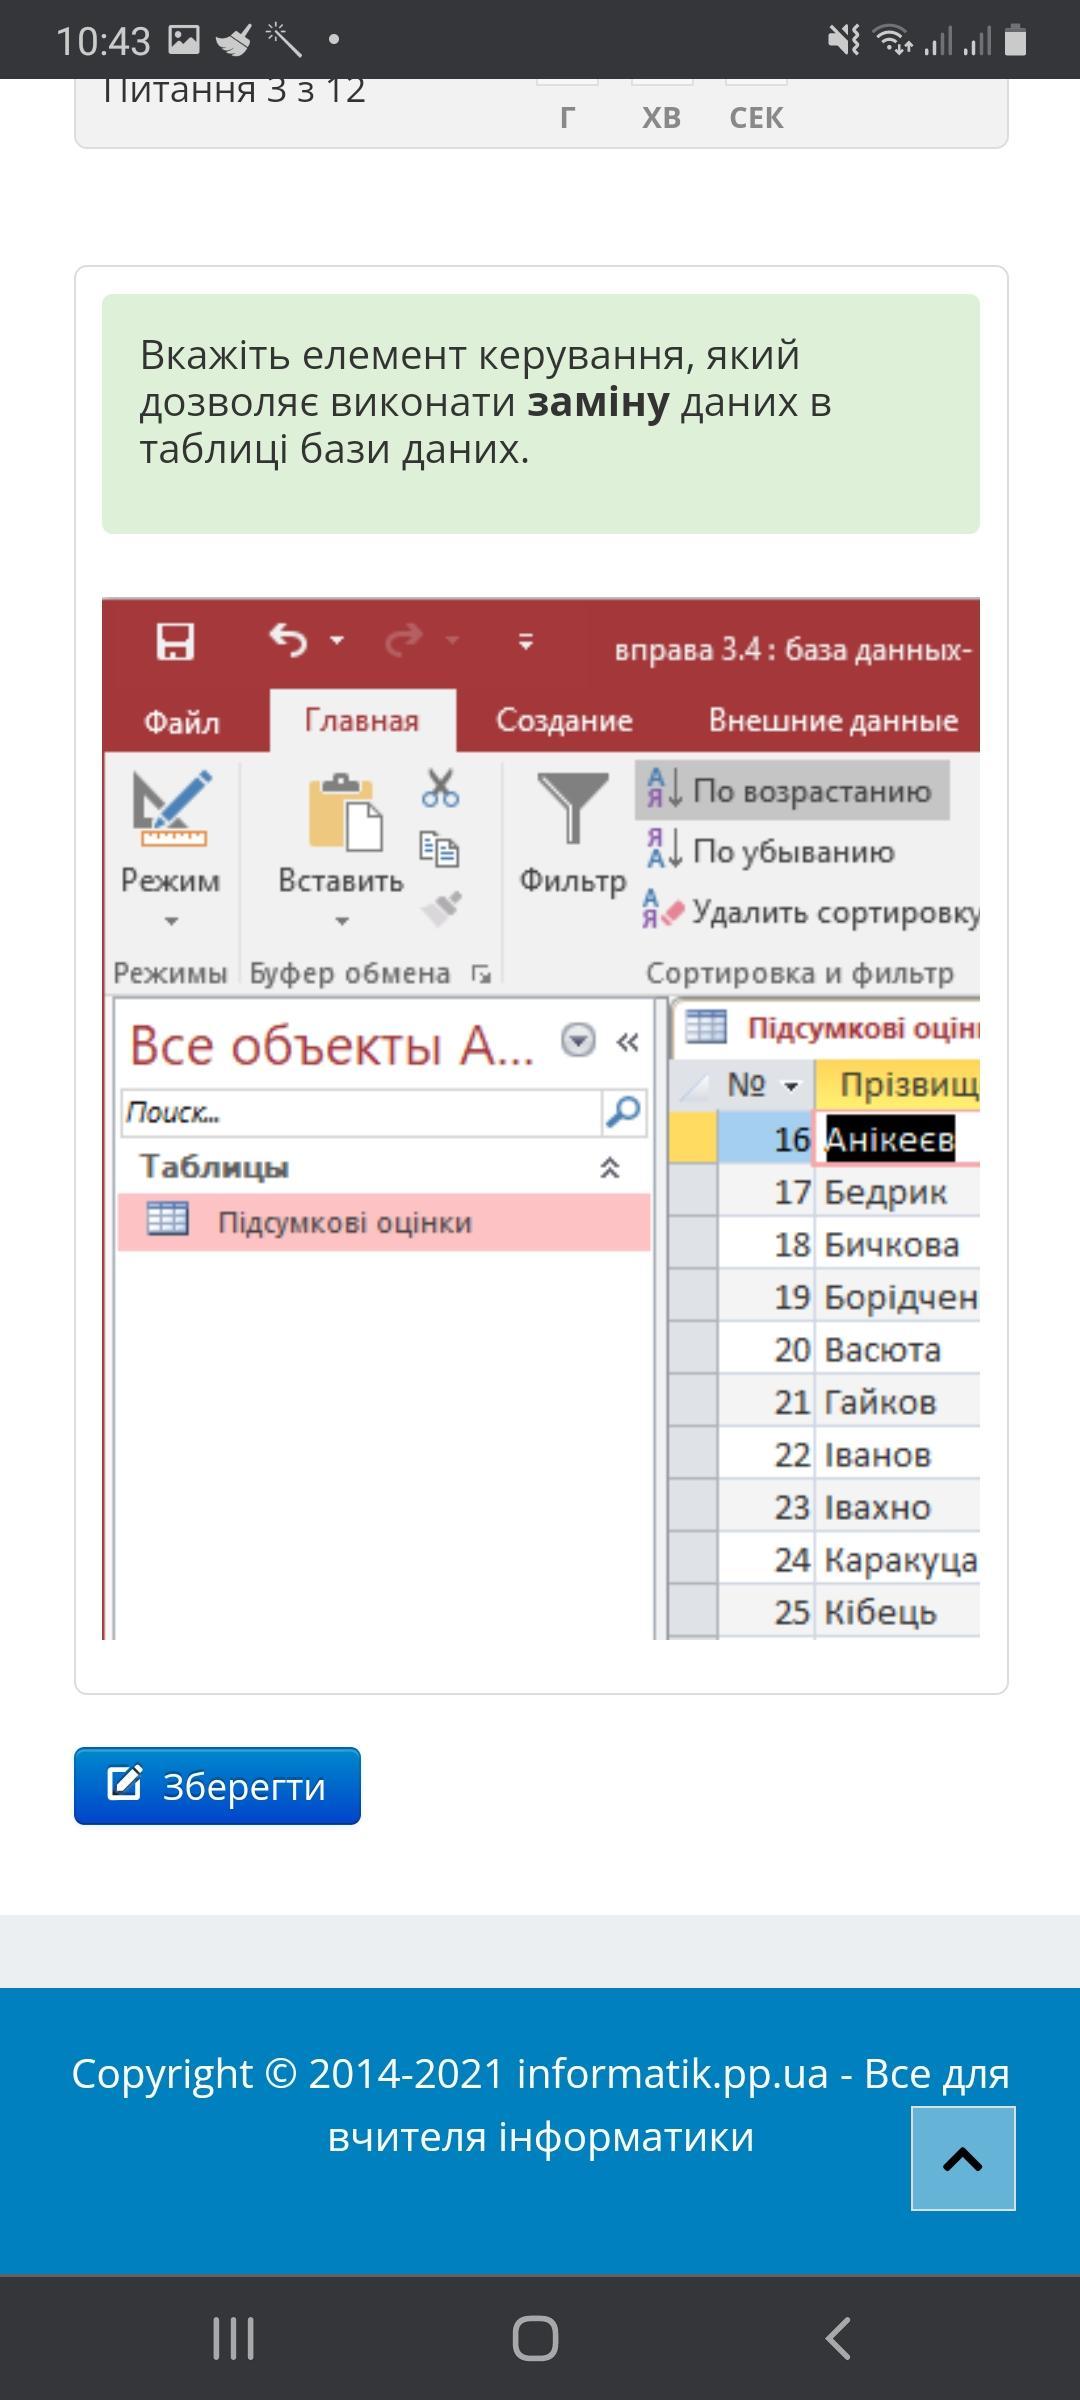Viewport: 1080px width, 2400px height.
Task: Toggle По возрастанию ascending sort
Action: (791, 791)
